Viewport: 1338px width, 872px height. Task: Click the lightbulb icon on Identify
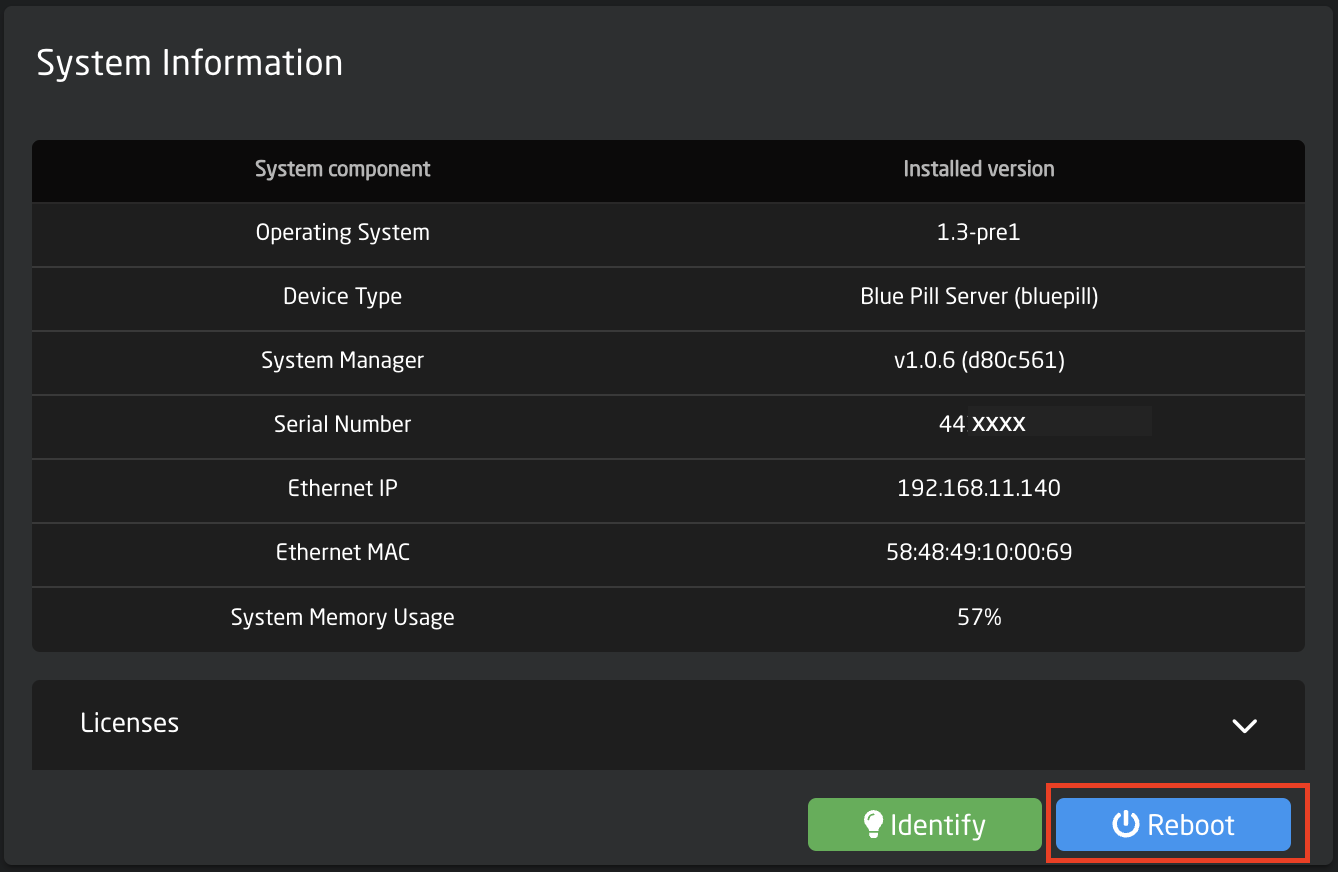pyautogui.click(x=873, y=824)
